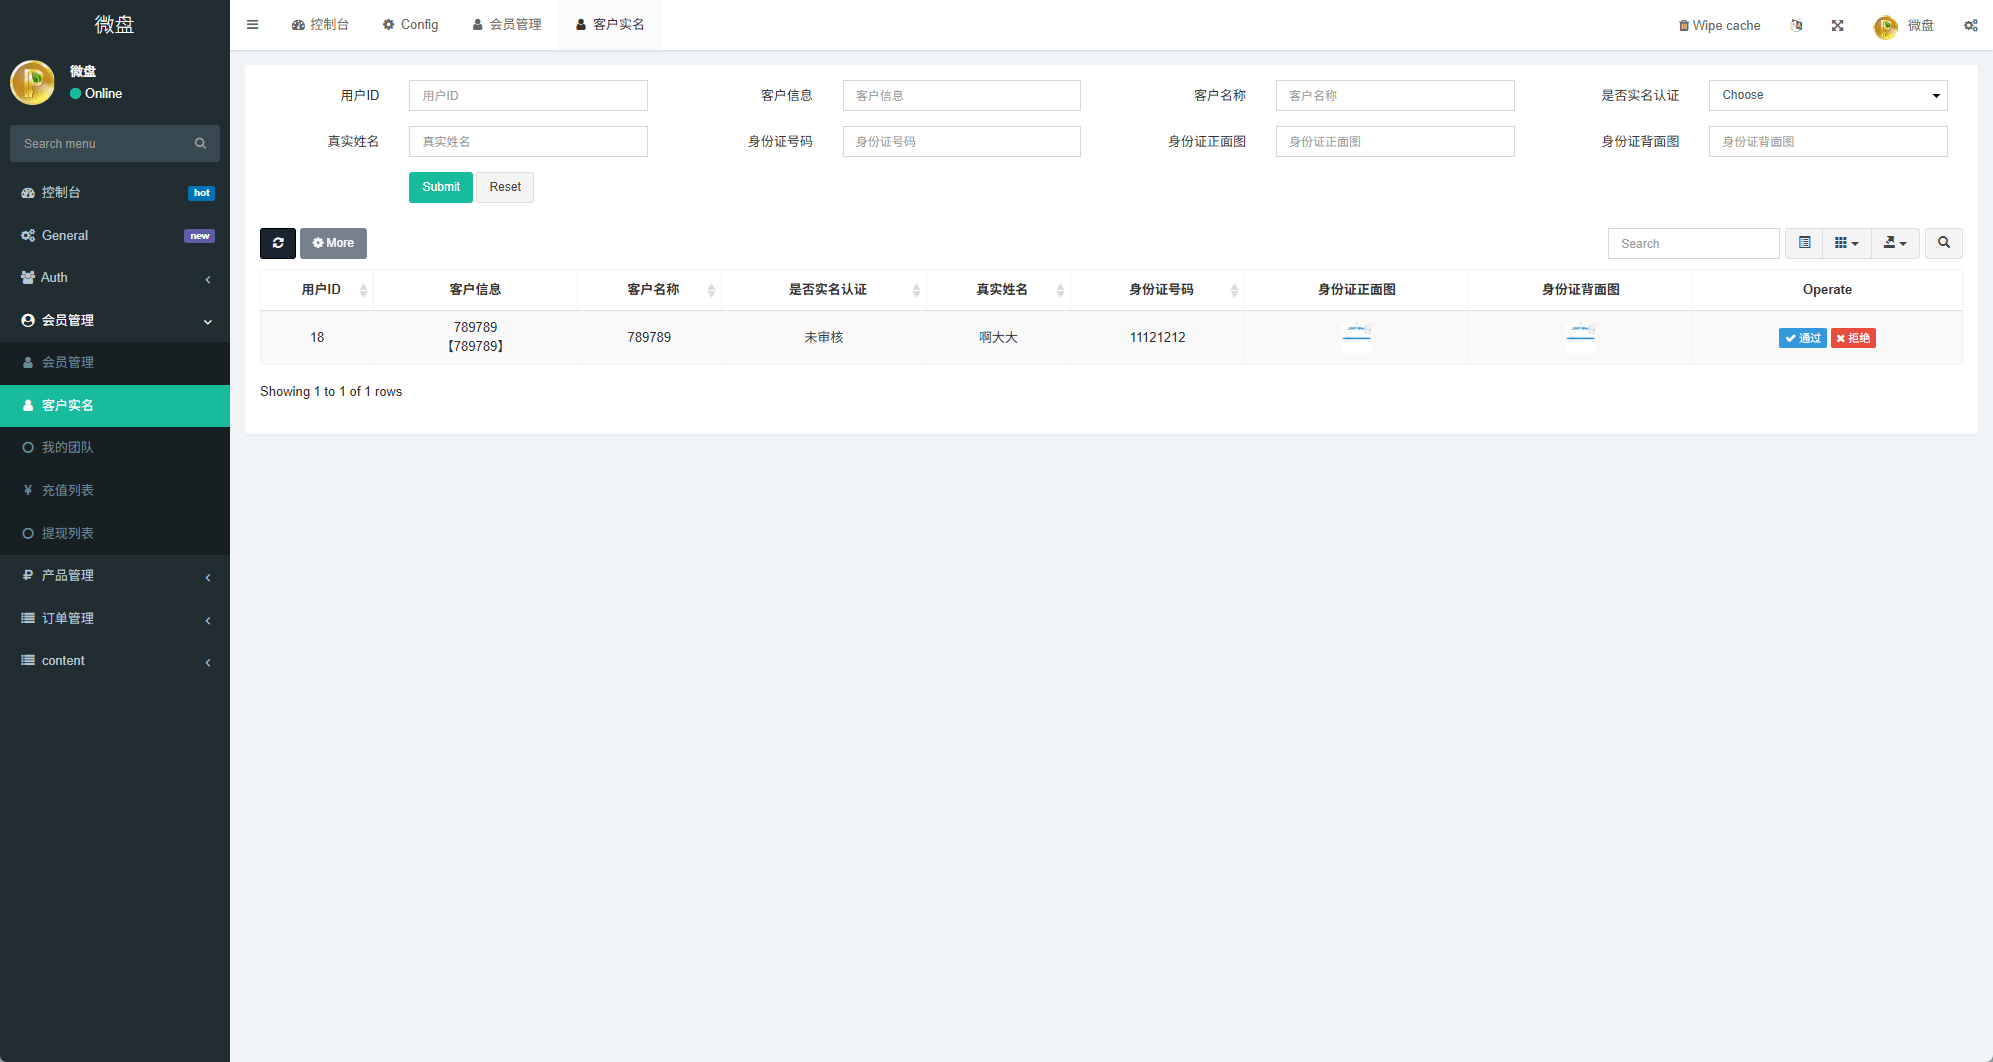Sort by 用户ID column header

321,290
